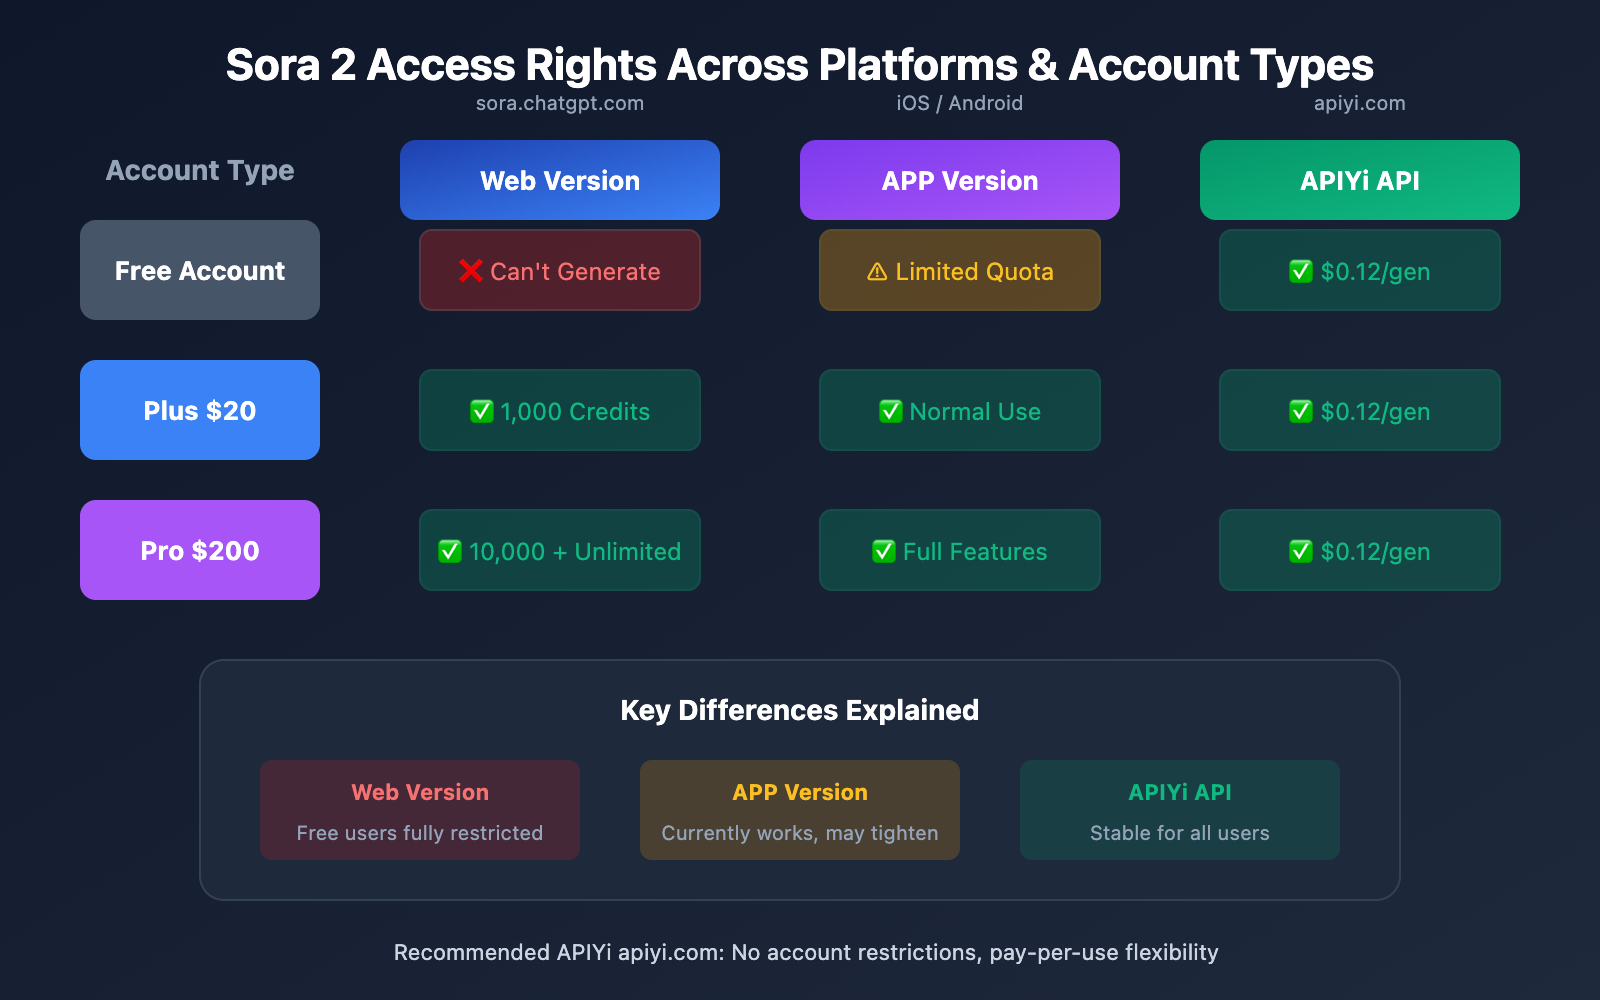
Task: Click the Free Account row label
Action: coord(200,270)
